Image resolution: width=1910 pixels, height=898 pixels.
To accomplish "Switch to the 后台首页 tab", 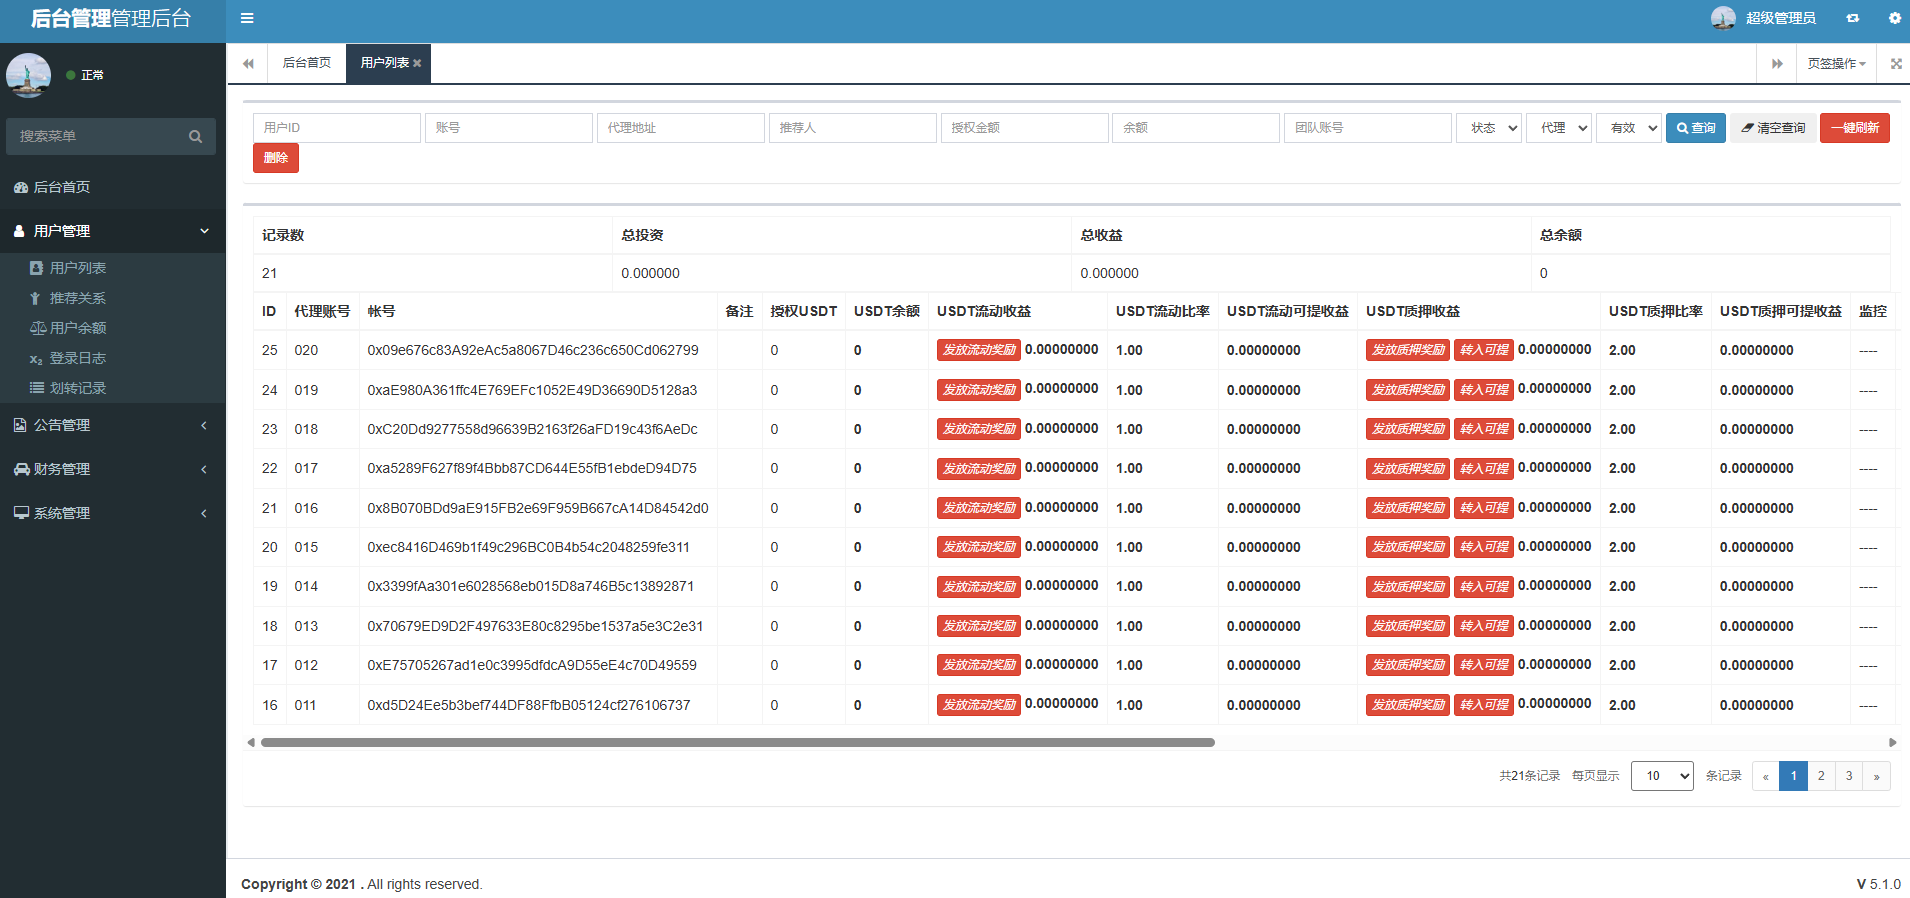I will tap(306, 63).
